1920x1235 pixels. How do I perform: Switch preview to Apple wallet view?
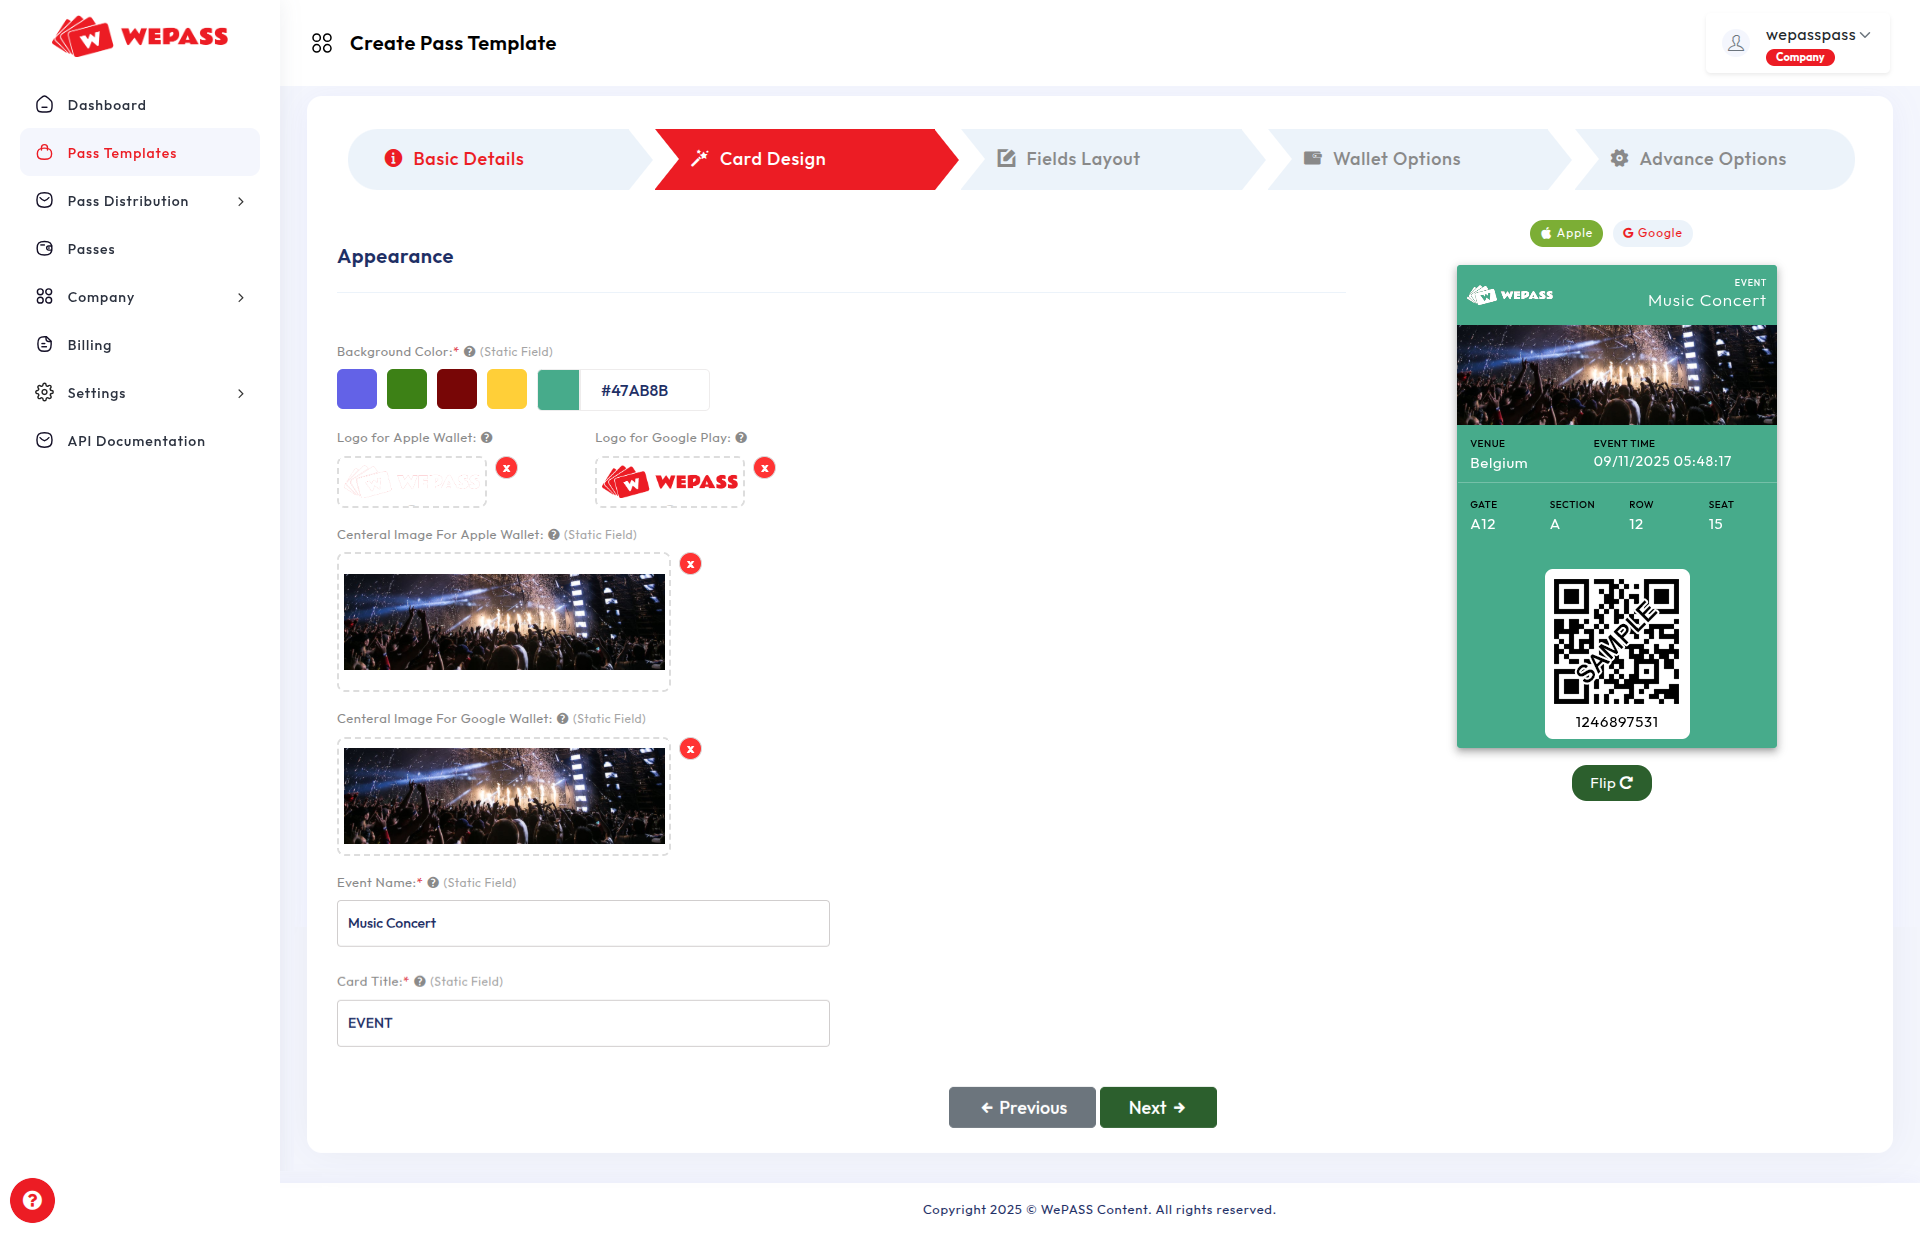point(1565,233)
